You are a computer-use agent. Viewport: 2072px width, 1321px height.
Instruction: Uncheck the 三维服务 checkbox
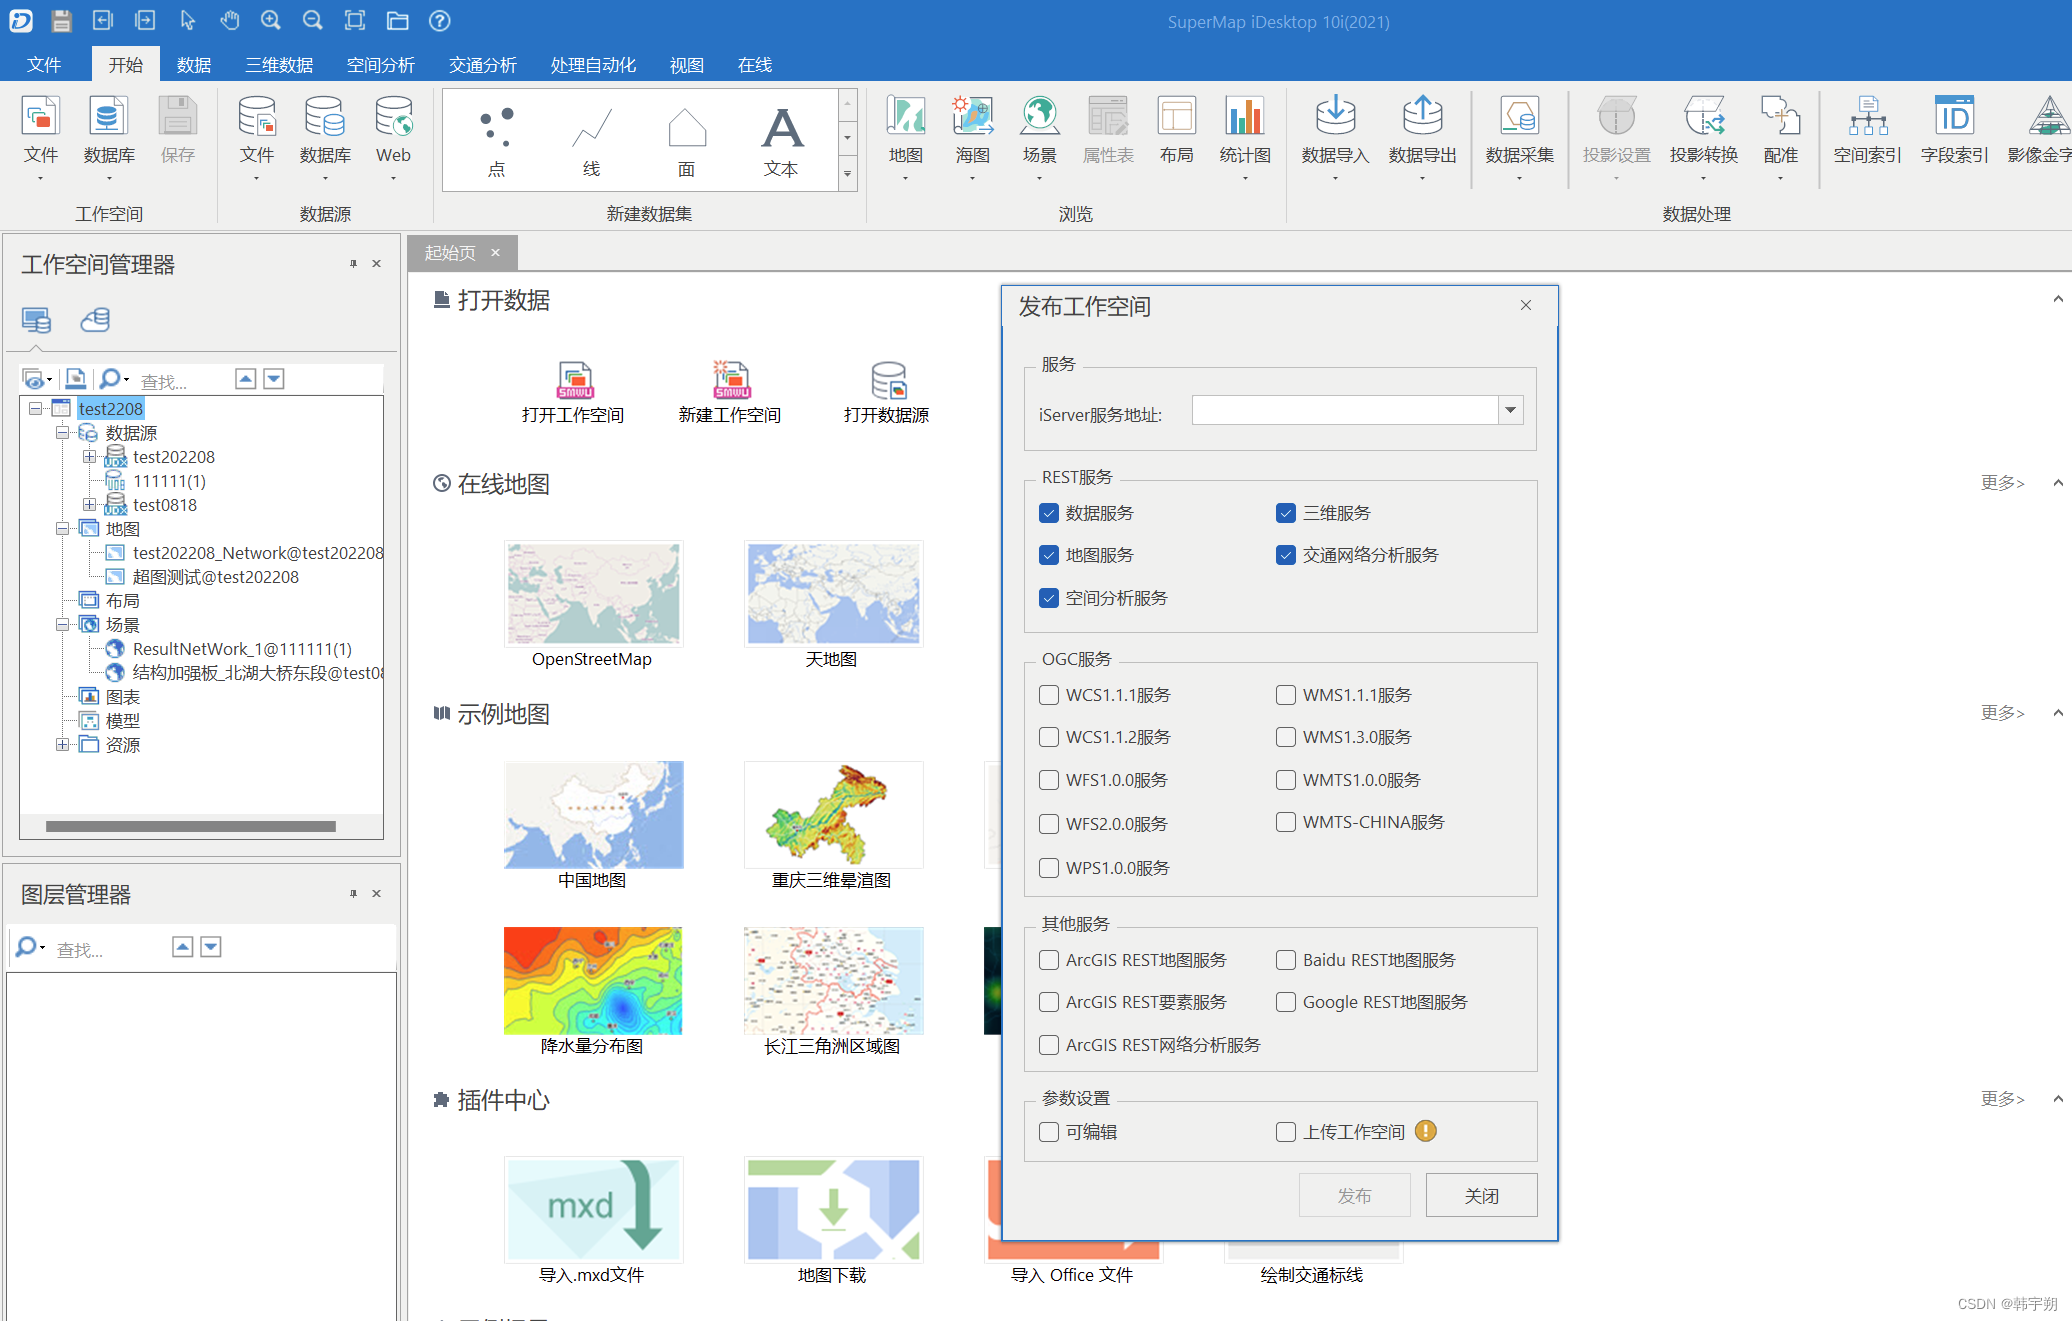click(1286, 513)
